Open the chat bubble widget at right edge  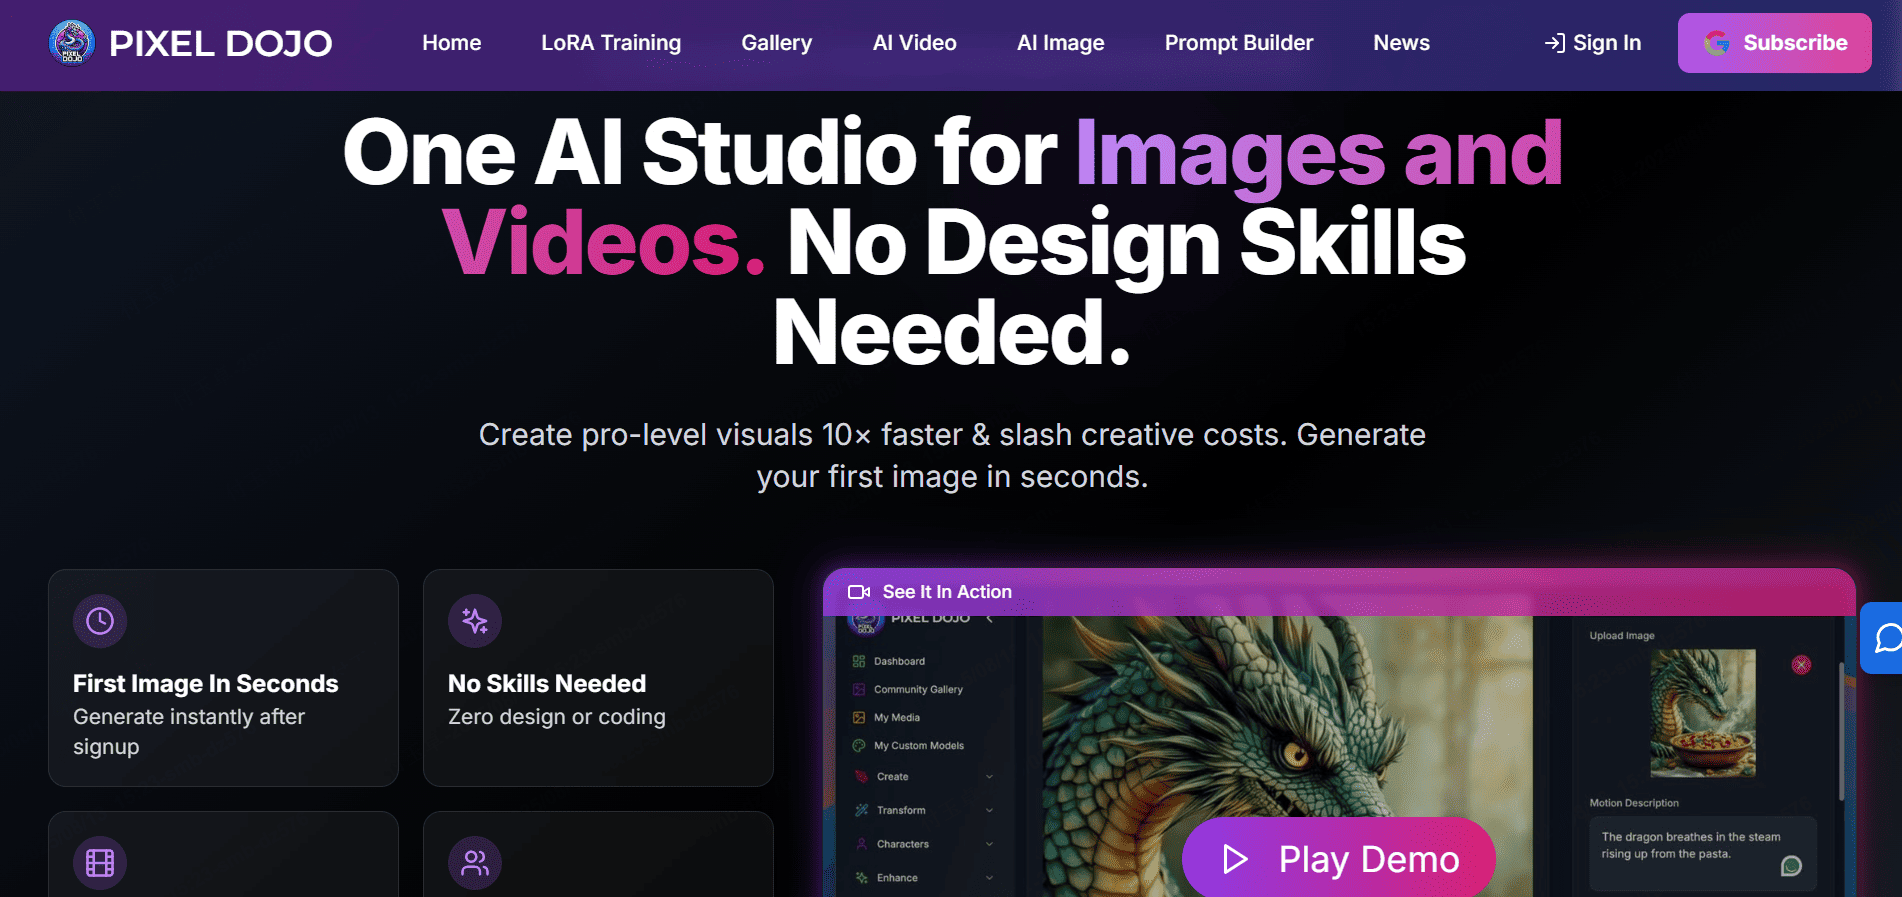(x=1884, y=638)
